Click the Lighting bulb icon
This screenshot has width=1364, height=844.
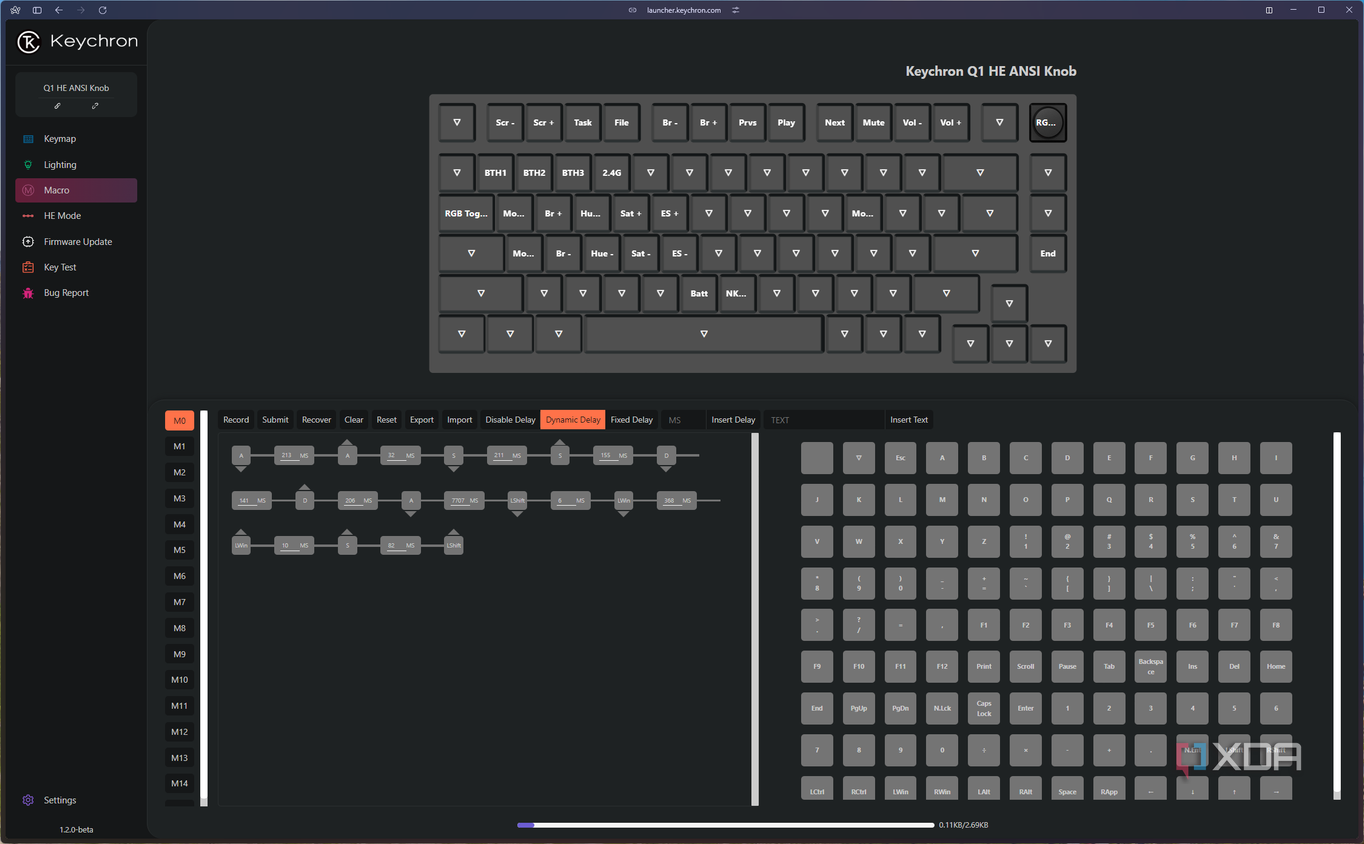click(28, 165)
